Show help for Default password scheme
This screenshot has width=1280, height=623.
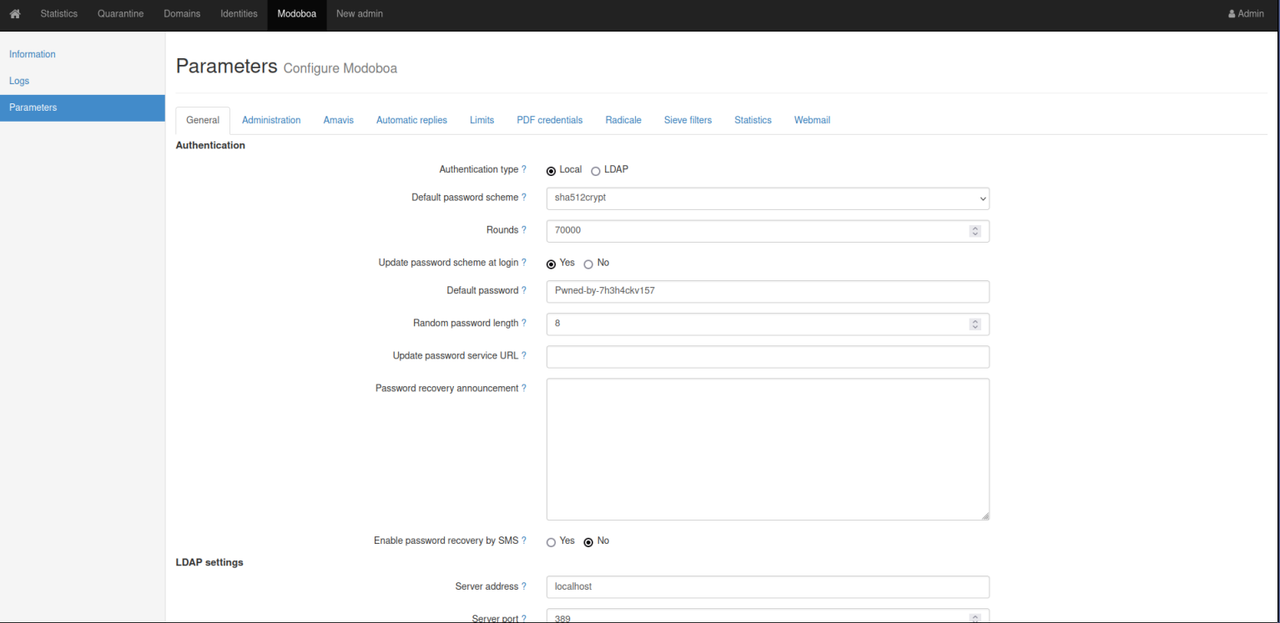click(x=524, y=198)
